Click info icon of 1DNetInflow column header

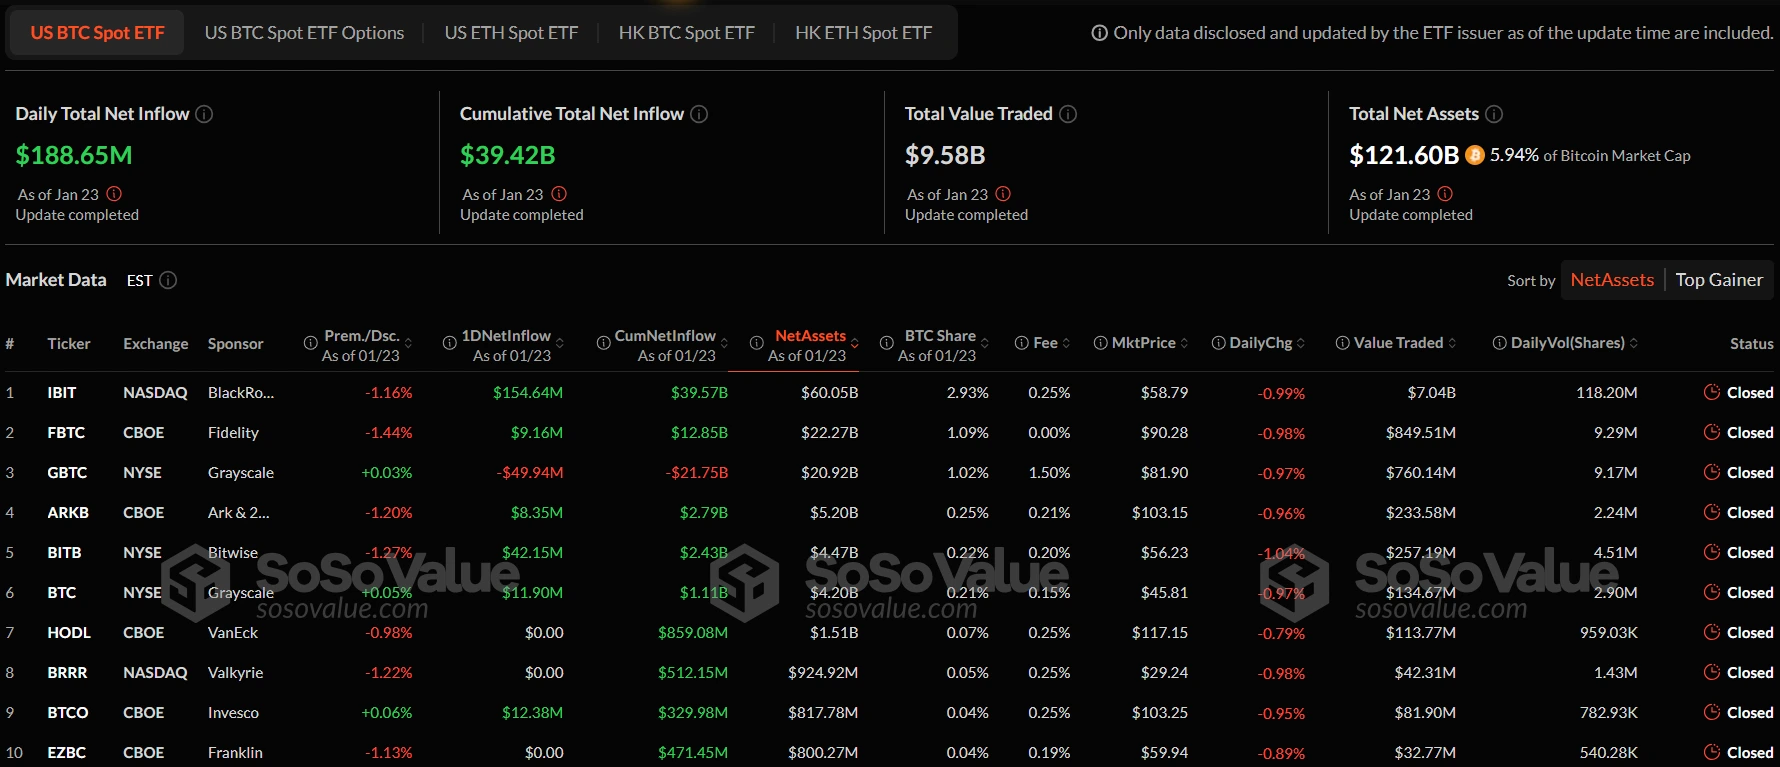tap(450, 343)
